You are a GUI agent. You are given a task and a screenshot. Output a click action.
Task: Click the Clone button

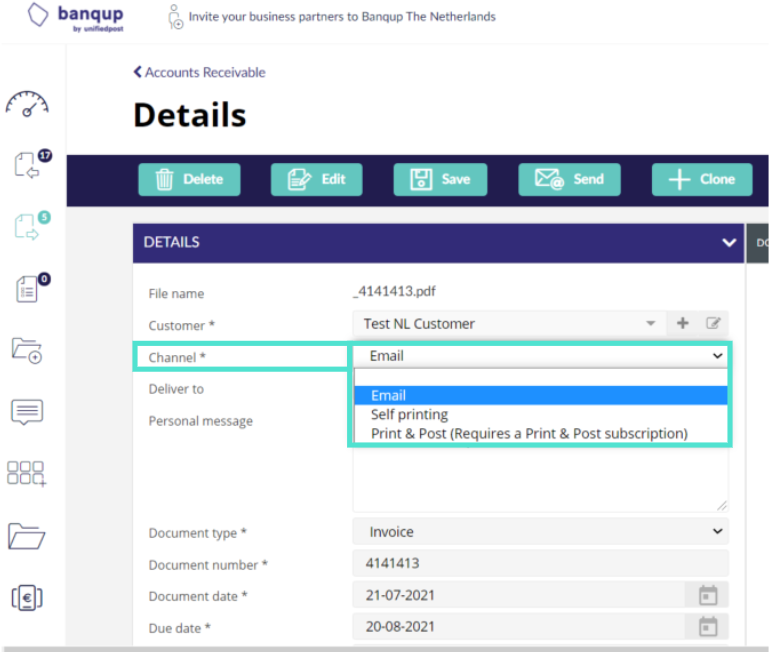702,180
